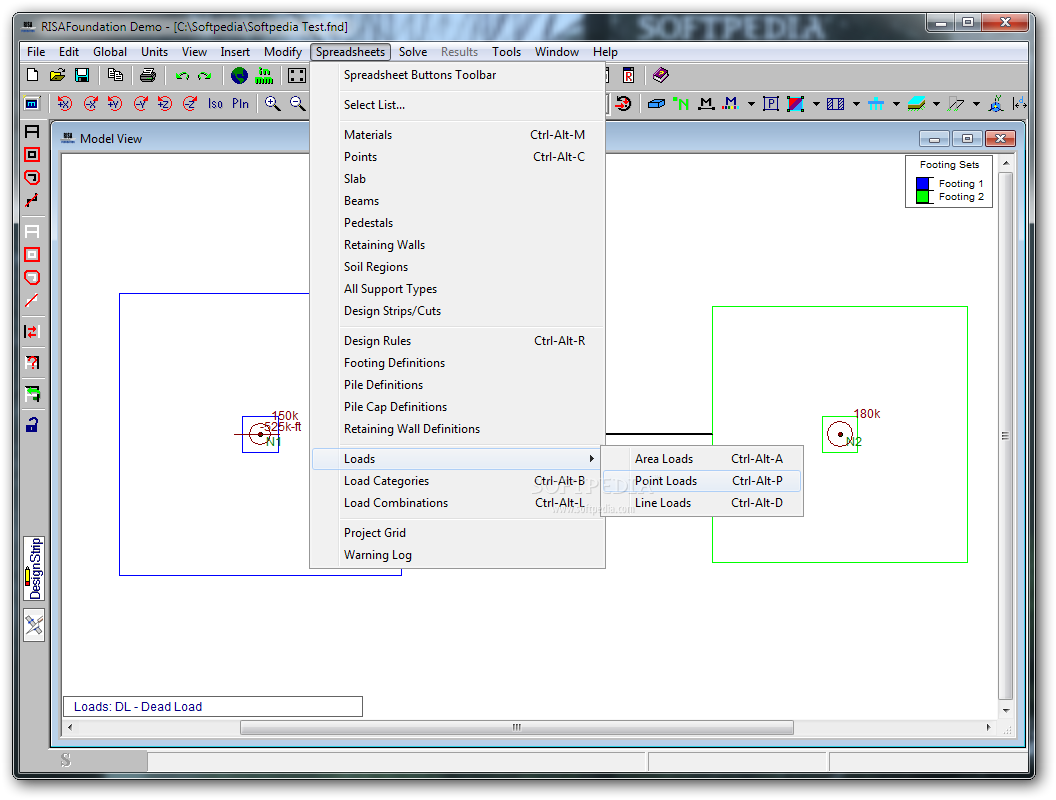Screen dimensions: 1056x800
Task: Rotate the view about +Y
Action: [x=115, y=104]
